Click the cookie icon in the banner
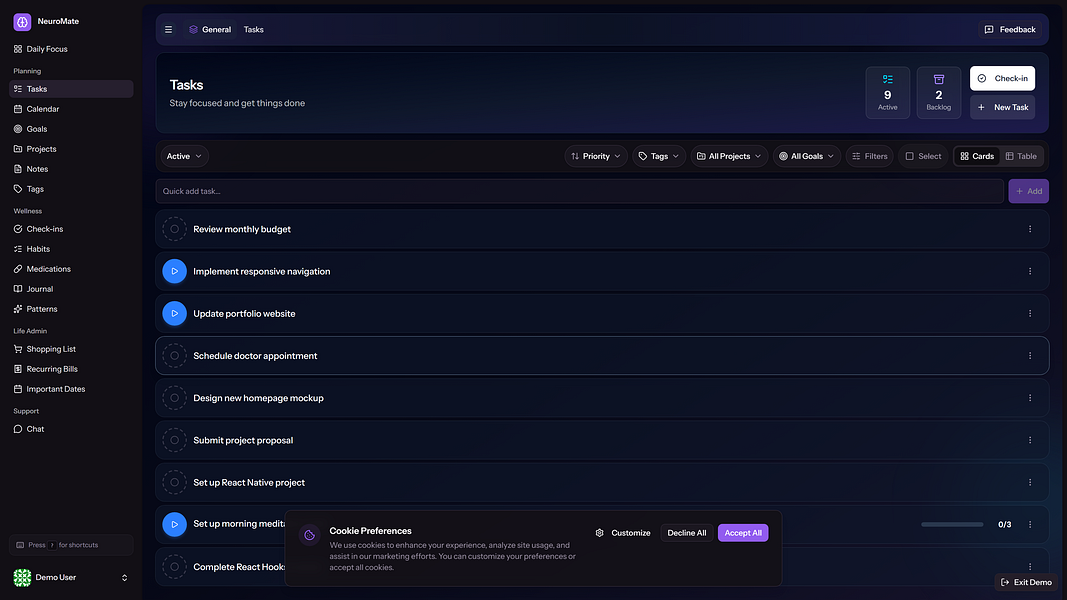This screenshot has height=600, width=1067. (310, 535)
